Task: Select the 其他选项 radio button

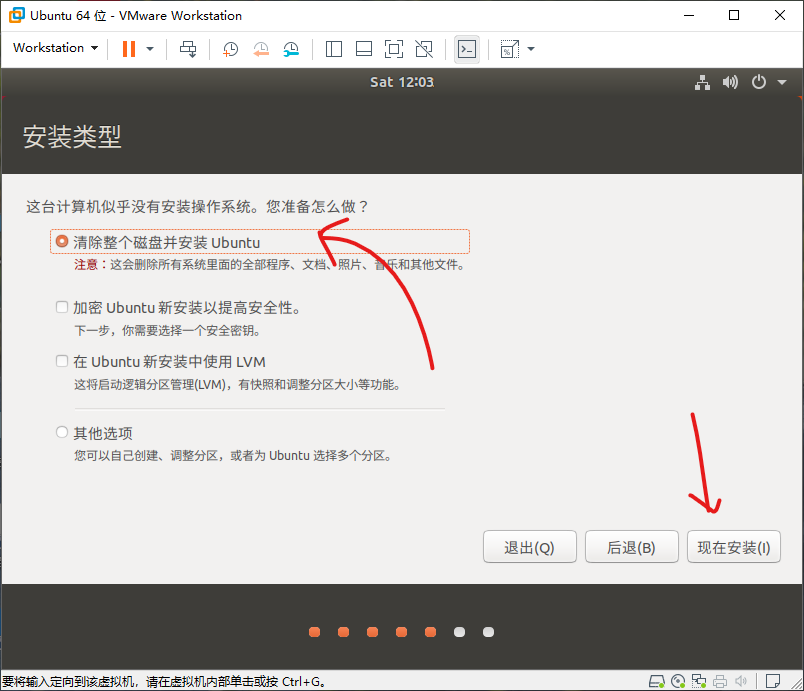Action: [62, 433]
